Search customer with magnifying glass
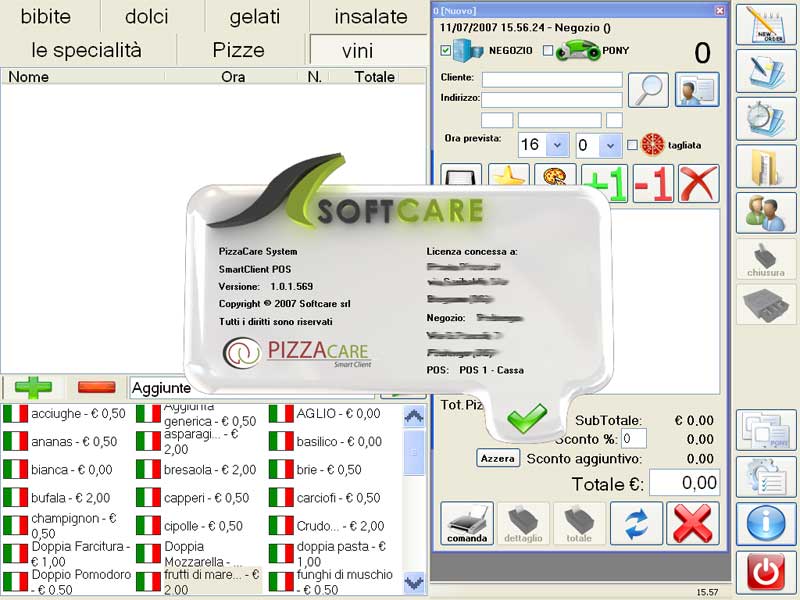 (648, 90)
